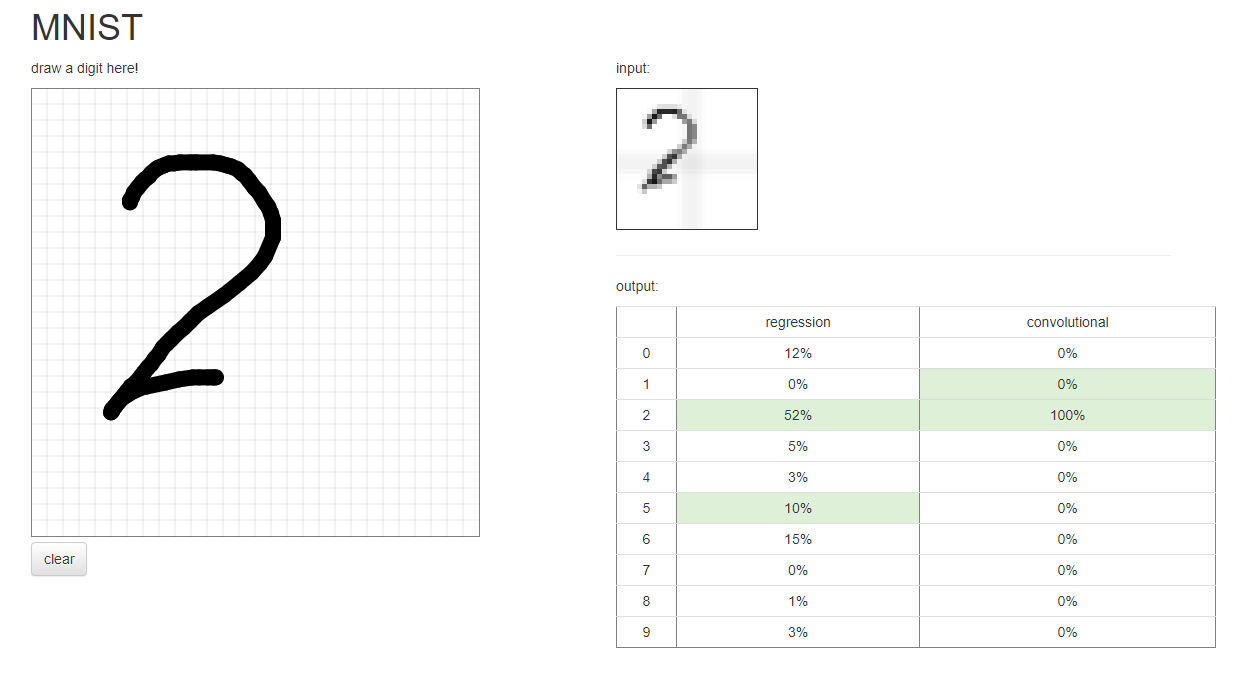1243x684 pixels.
Task: Click inside the digit drawing canvas
Action: tap(255, 312)
